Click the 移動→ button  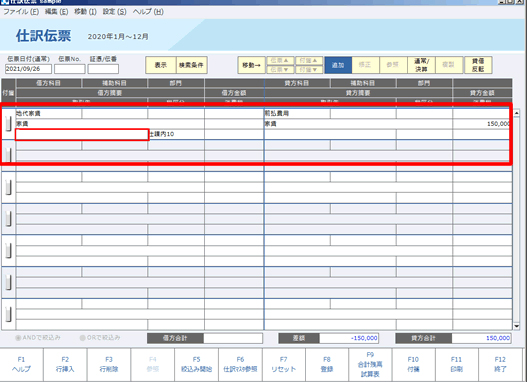click(x=252, y=65)
